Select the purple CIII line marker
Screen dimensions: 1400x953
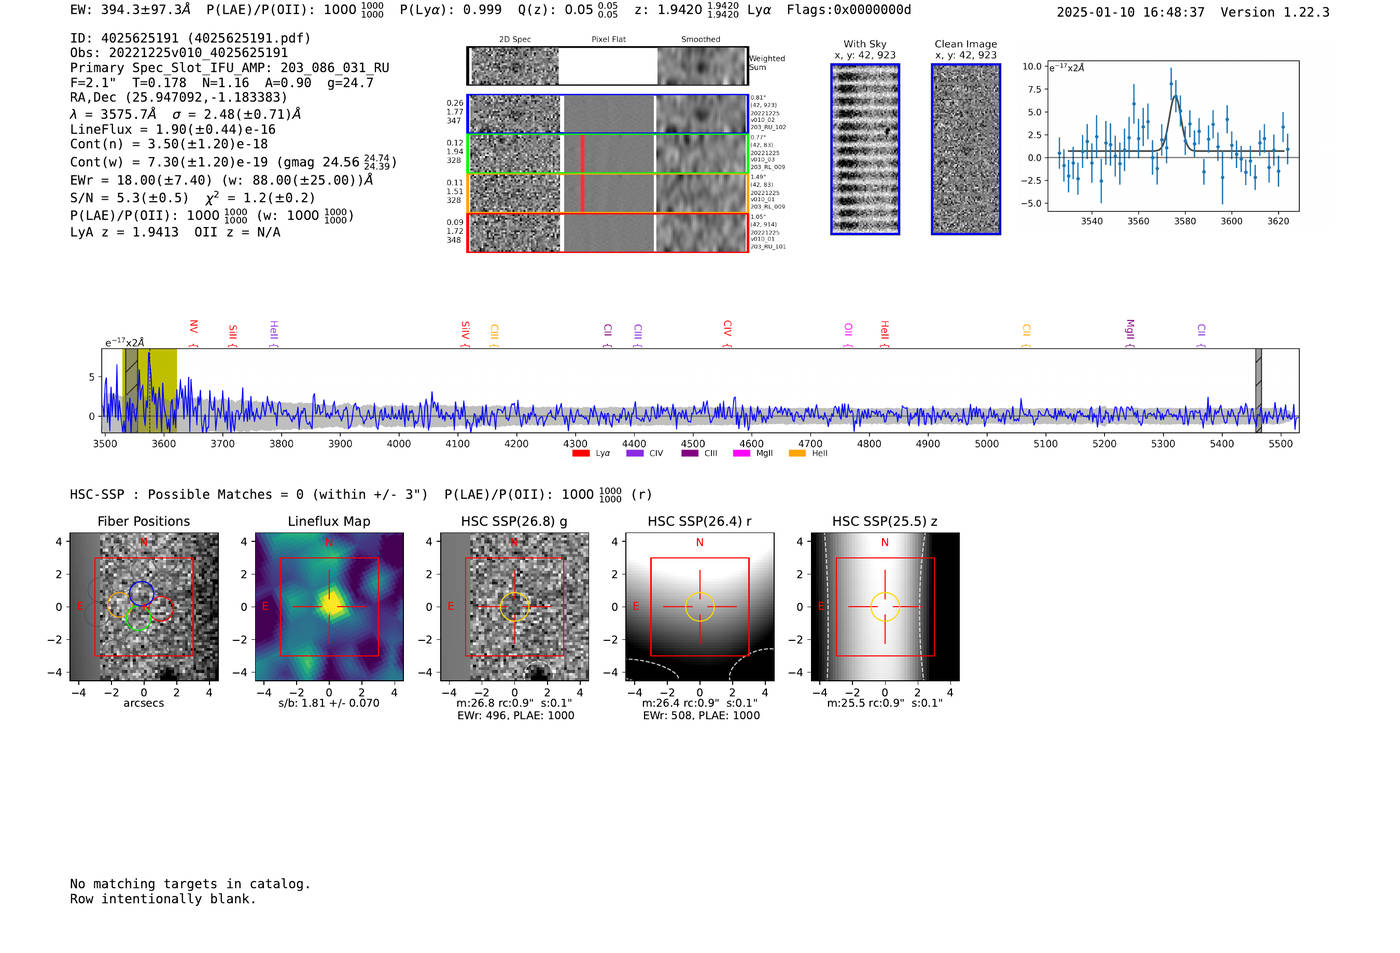pos(637,335)
